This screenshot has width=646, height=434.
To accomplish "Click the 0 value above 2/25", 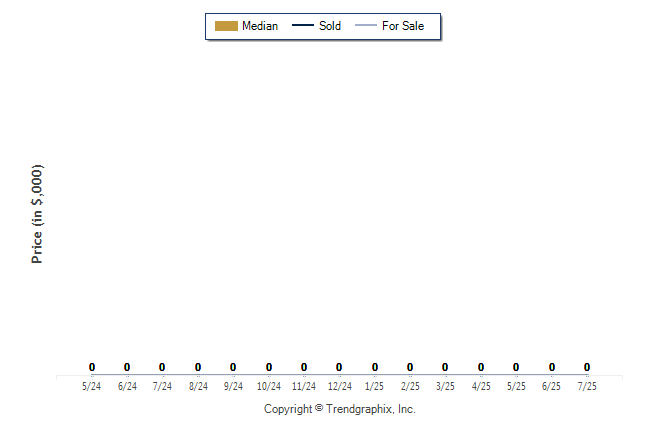I will coord(410,367).
